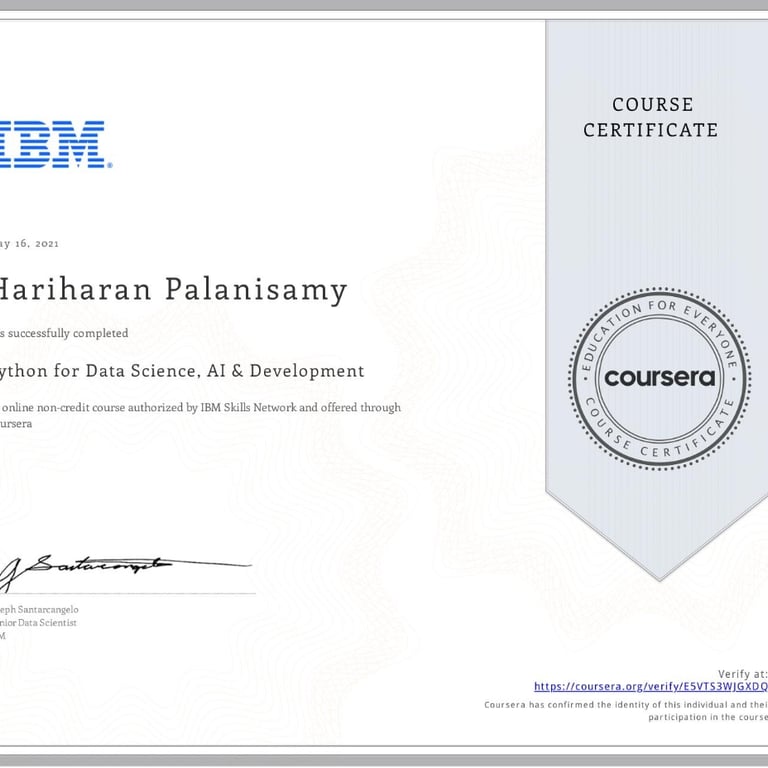Click the Coursera seal emblem
Screen dimensions: 768x768
(659, 378)
